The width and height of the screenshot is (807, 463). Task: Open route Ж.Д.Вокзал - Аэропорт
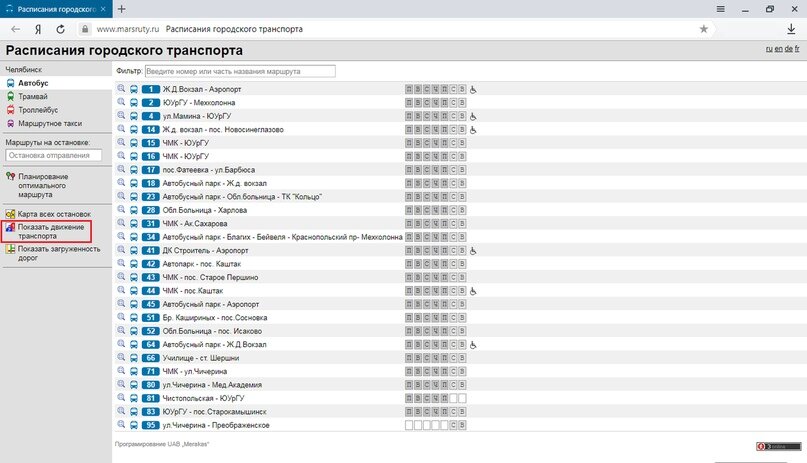click(202, 90)
